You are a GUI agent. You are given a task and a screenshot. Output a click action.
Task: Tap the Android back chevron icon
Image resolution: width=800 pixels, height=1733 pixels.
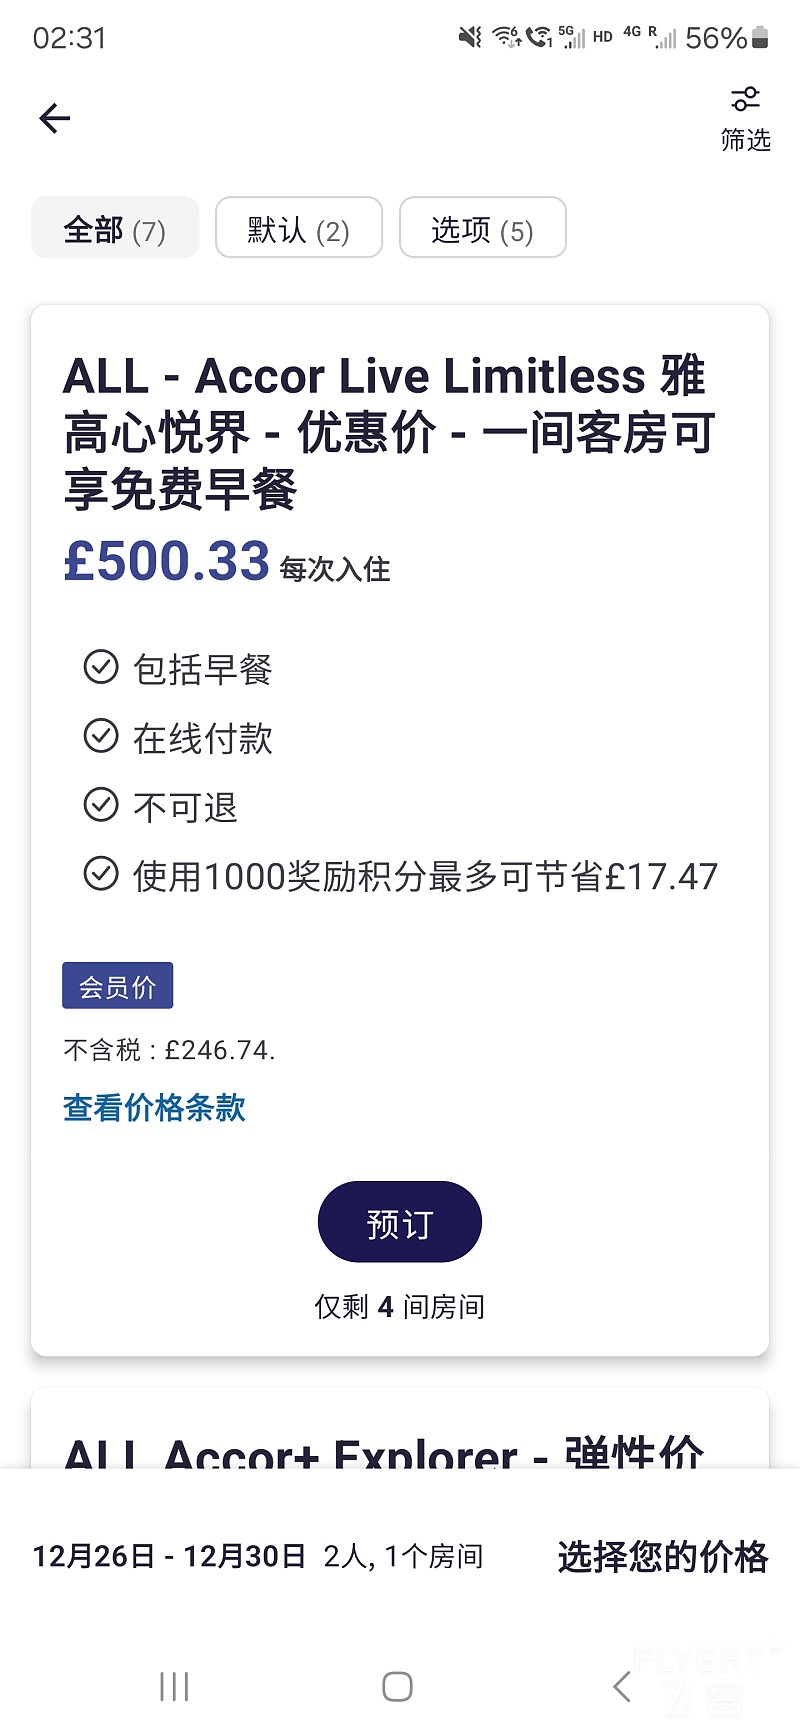tap(622, 1687)
